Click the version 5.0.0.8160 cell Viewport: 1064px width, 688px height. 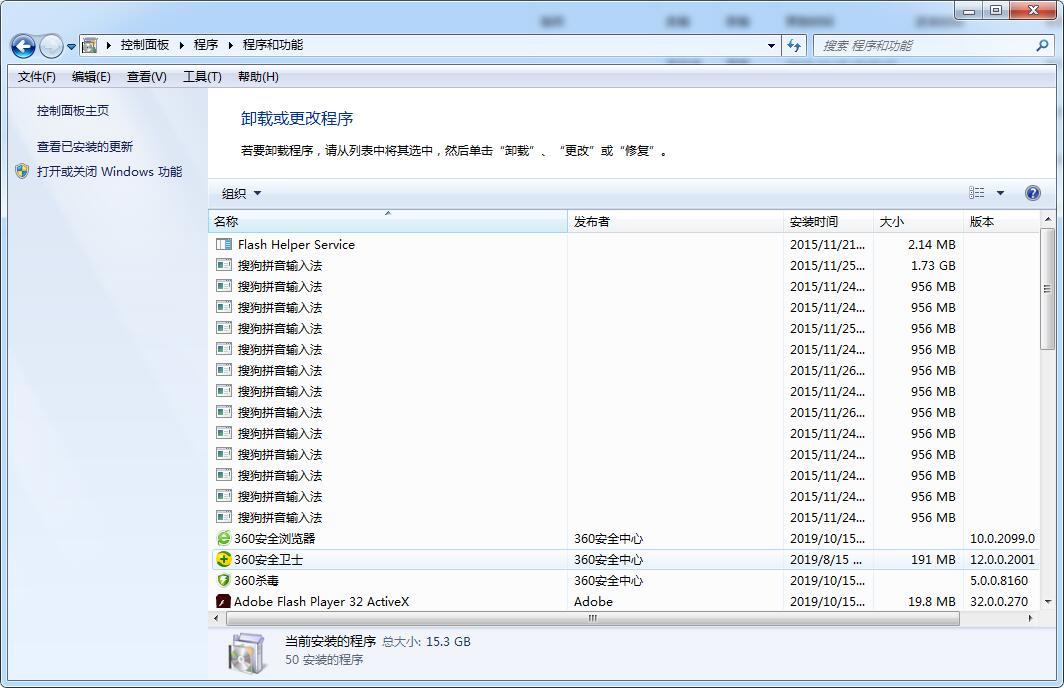tap(999, 581)
